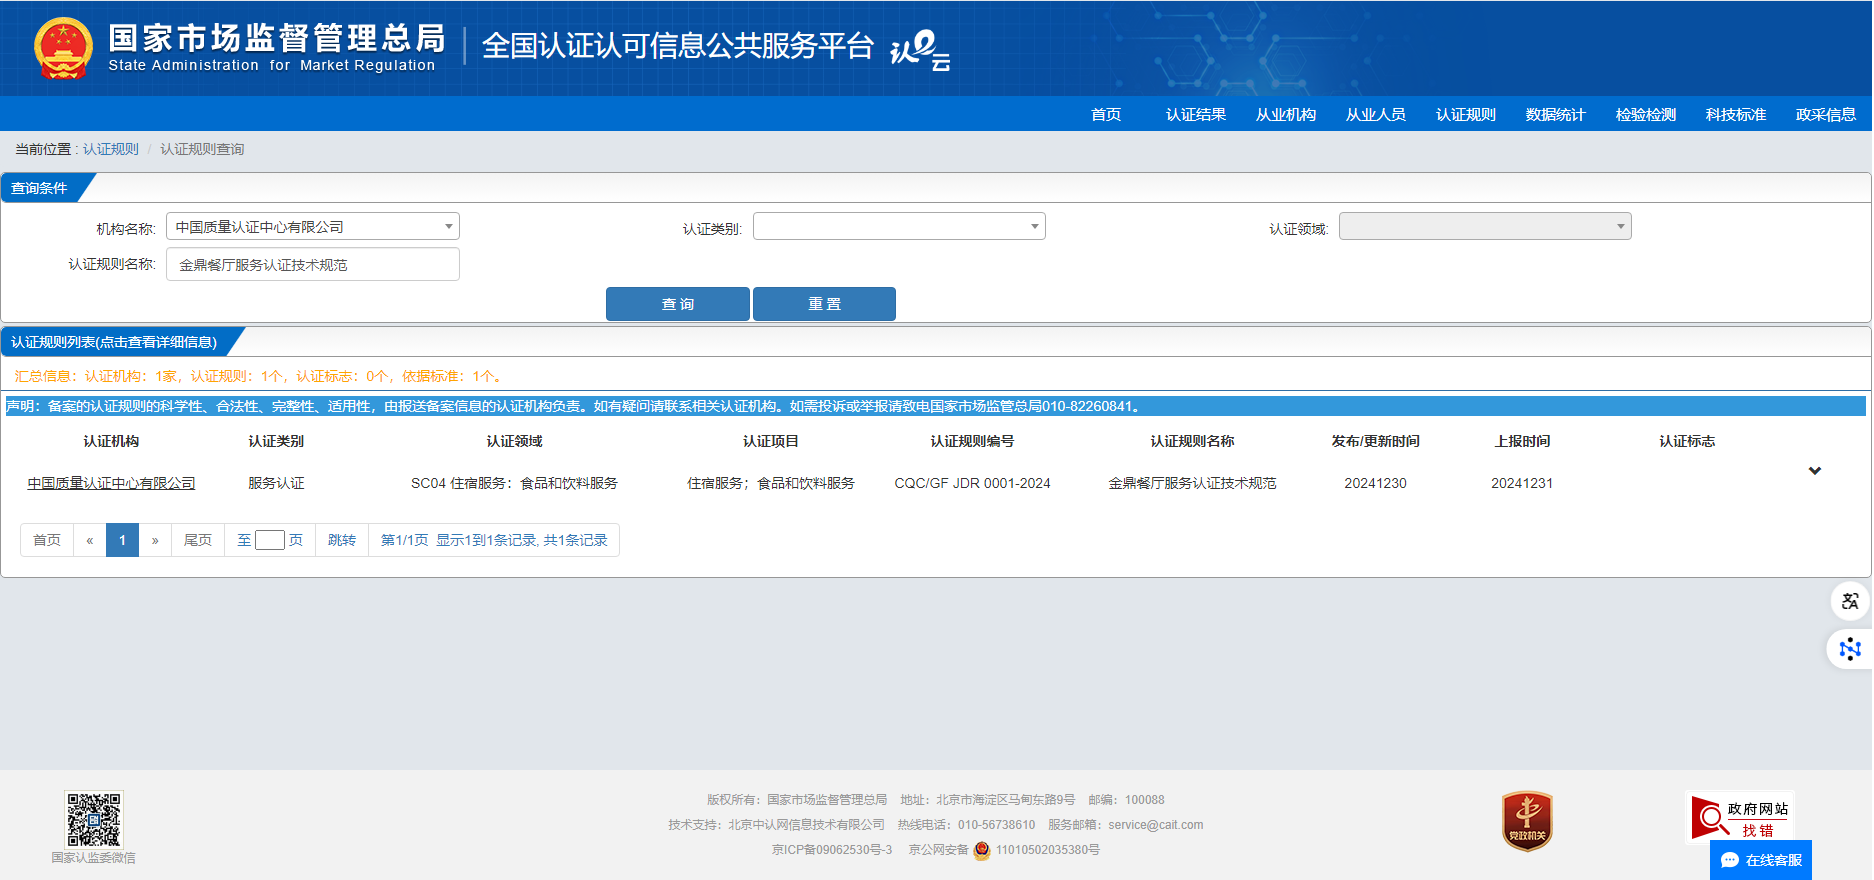This screenshot has height=880, width=1874.
Task: Click the 认证规则名称 column header
Action: pos(1192,441)
